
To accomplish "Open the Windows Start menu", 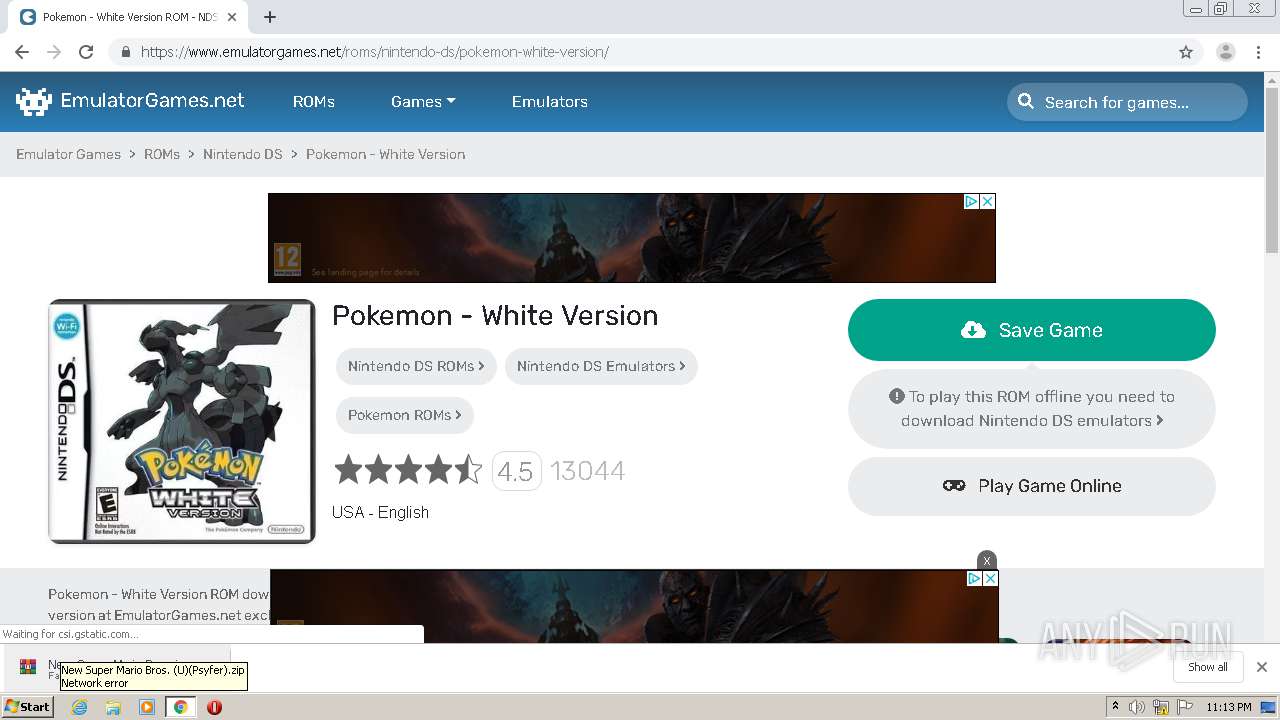I will coord(27,707).
